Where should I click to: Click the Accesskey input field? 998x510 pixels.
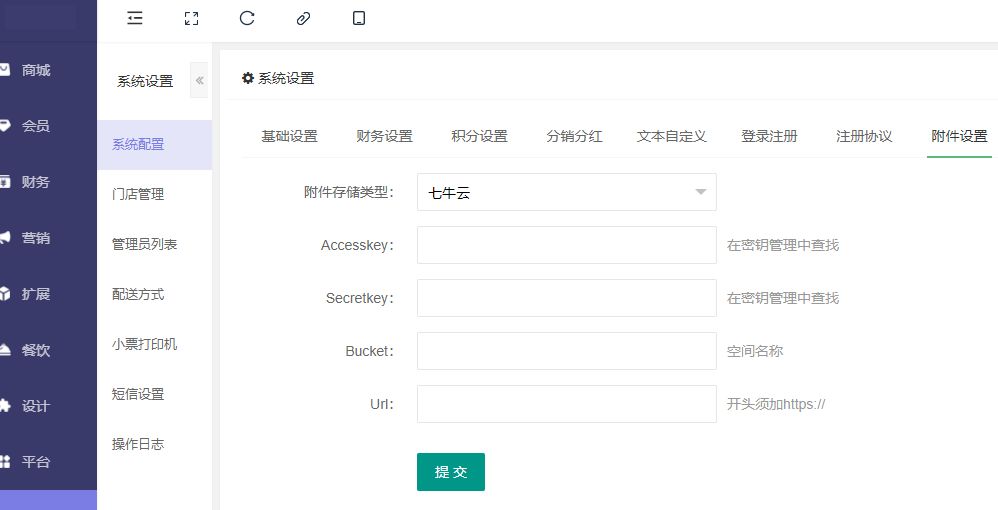566,245
